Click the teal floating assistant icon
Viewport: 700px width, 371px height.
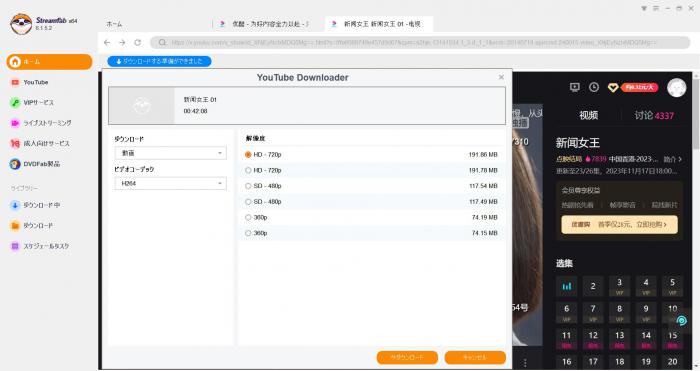coord(681,320)
